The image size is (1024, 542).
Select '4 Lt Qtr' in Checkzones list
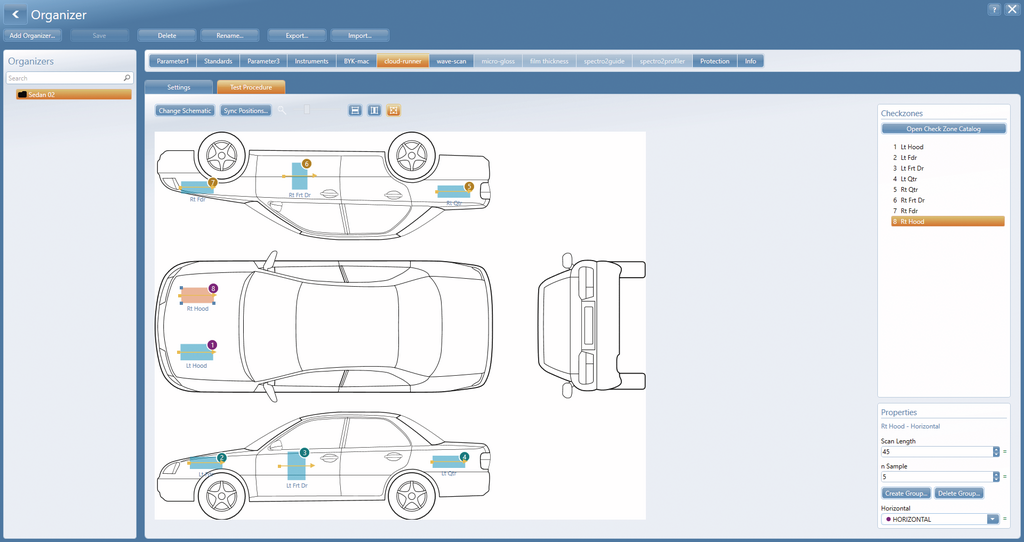[948, 178]
